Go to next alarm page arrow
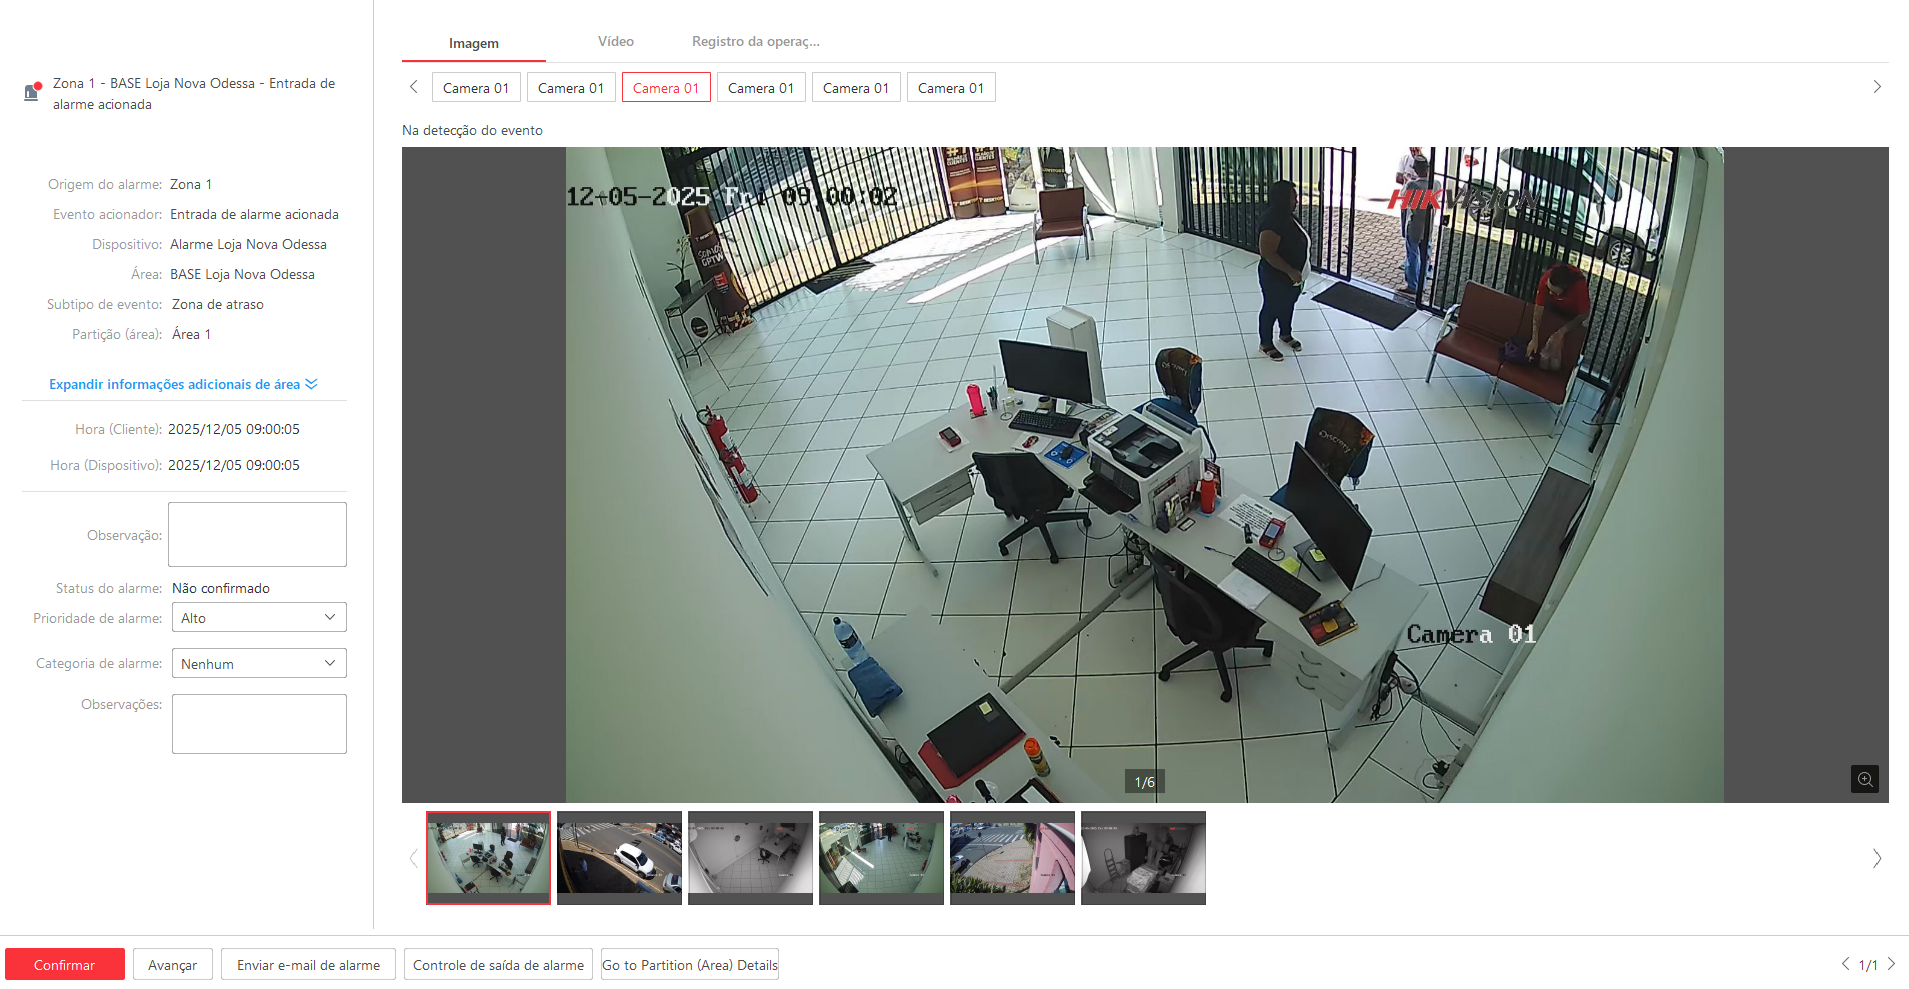The width and height of the screenshot is (1909, 989). pyautogui.click(x=1891, y=964)
